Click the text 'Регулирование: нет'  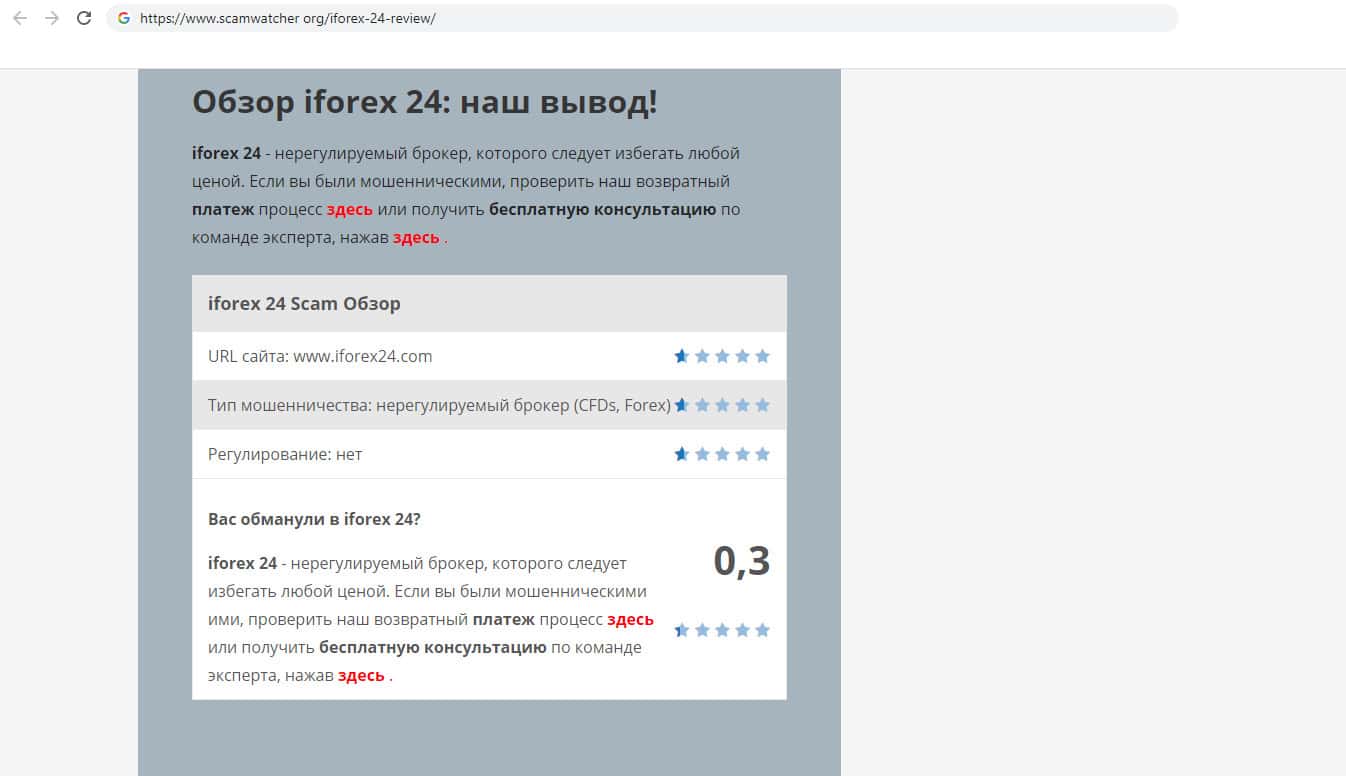click(285, 454)
